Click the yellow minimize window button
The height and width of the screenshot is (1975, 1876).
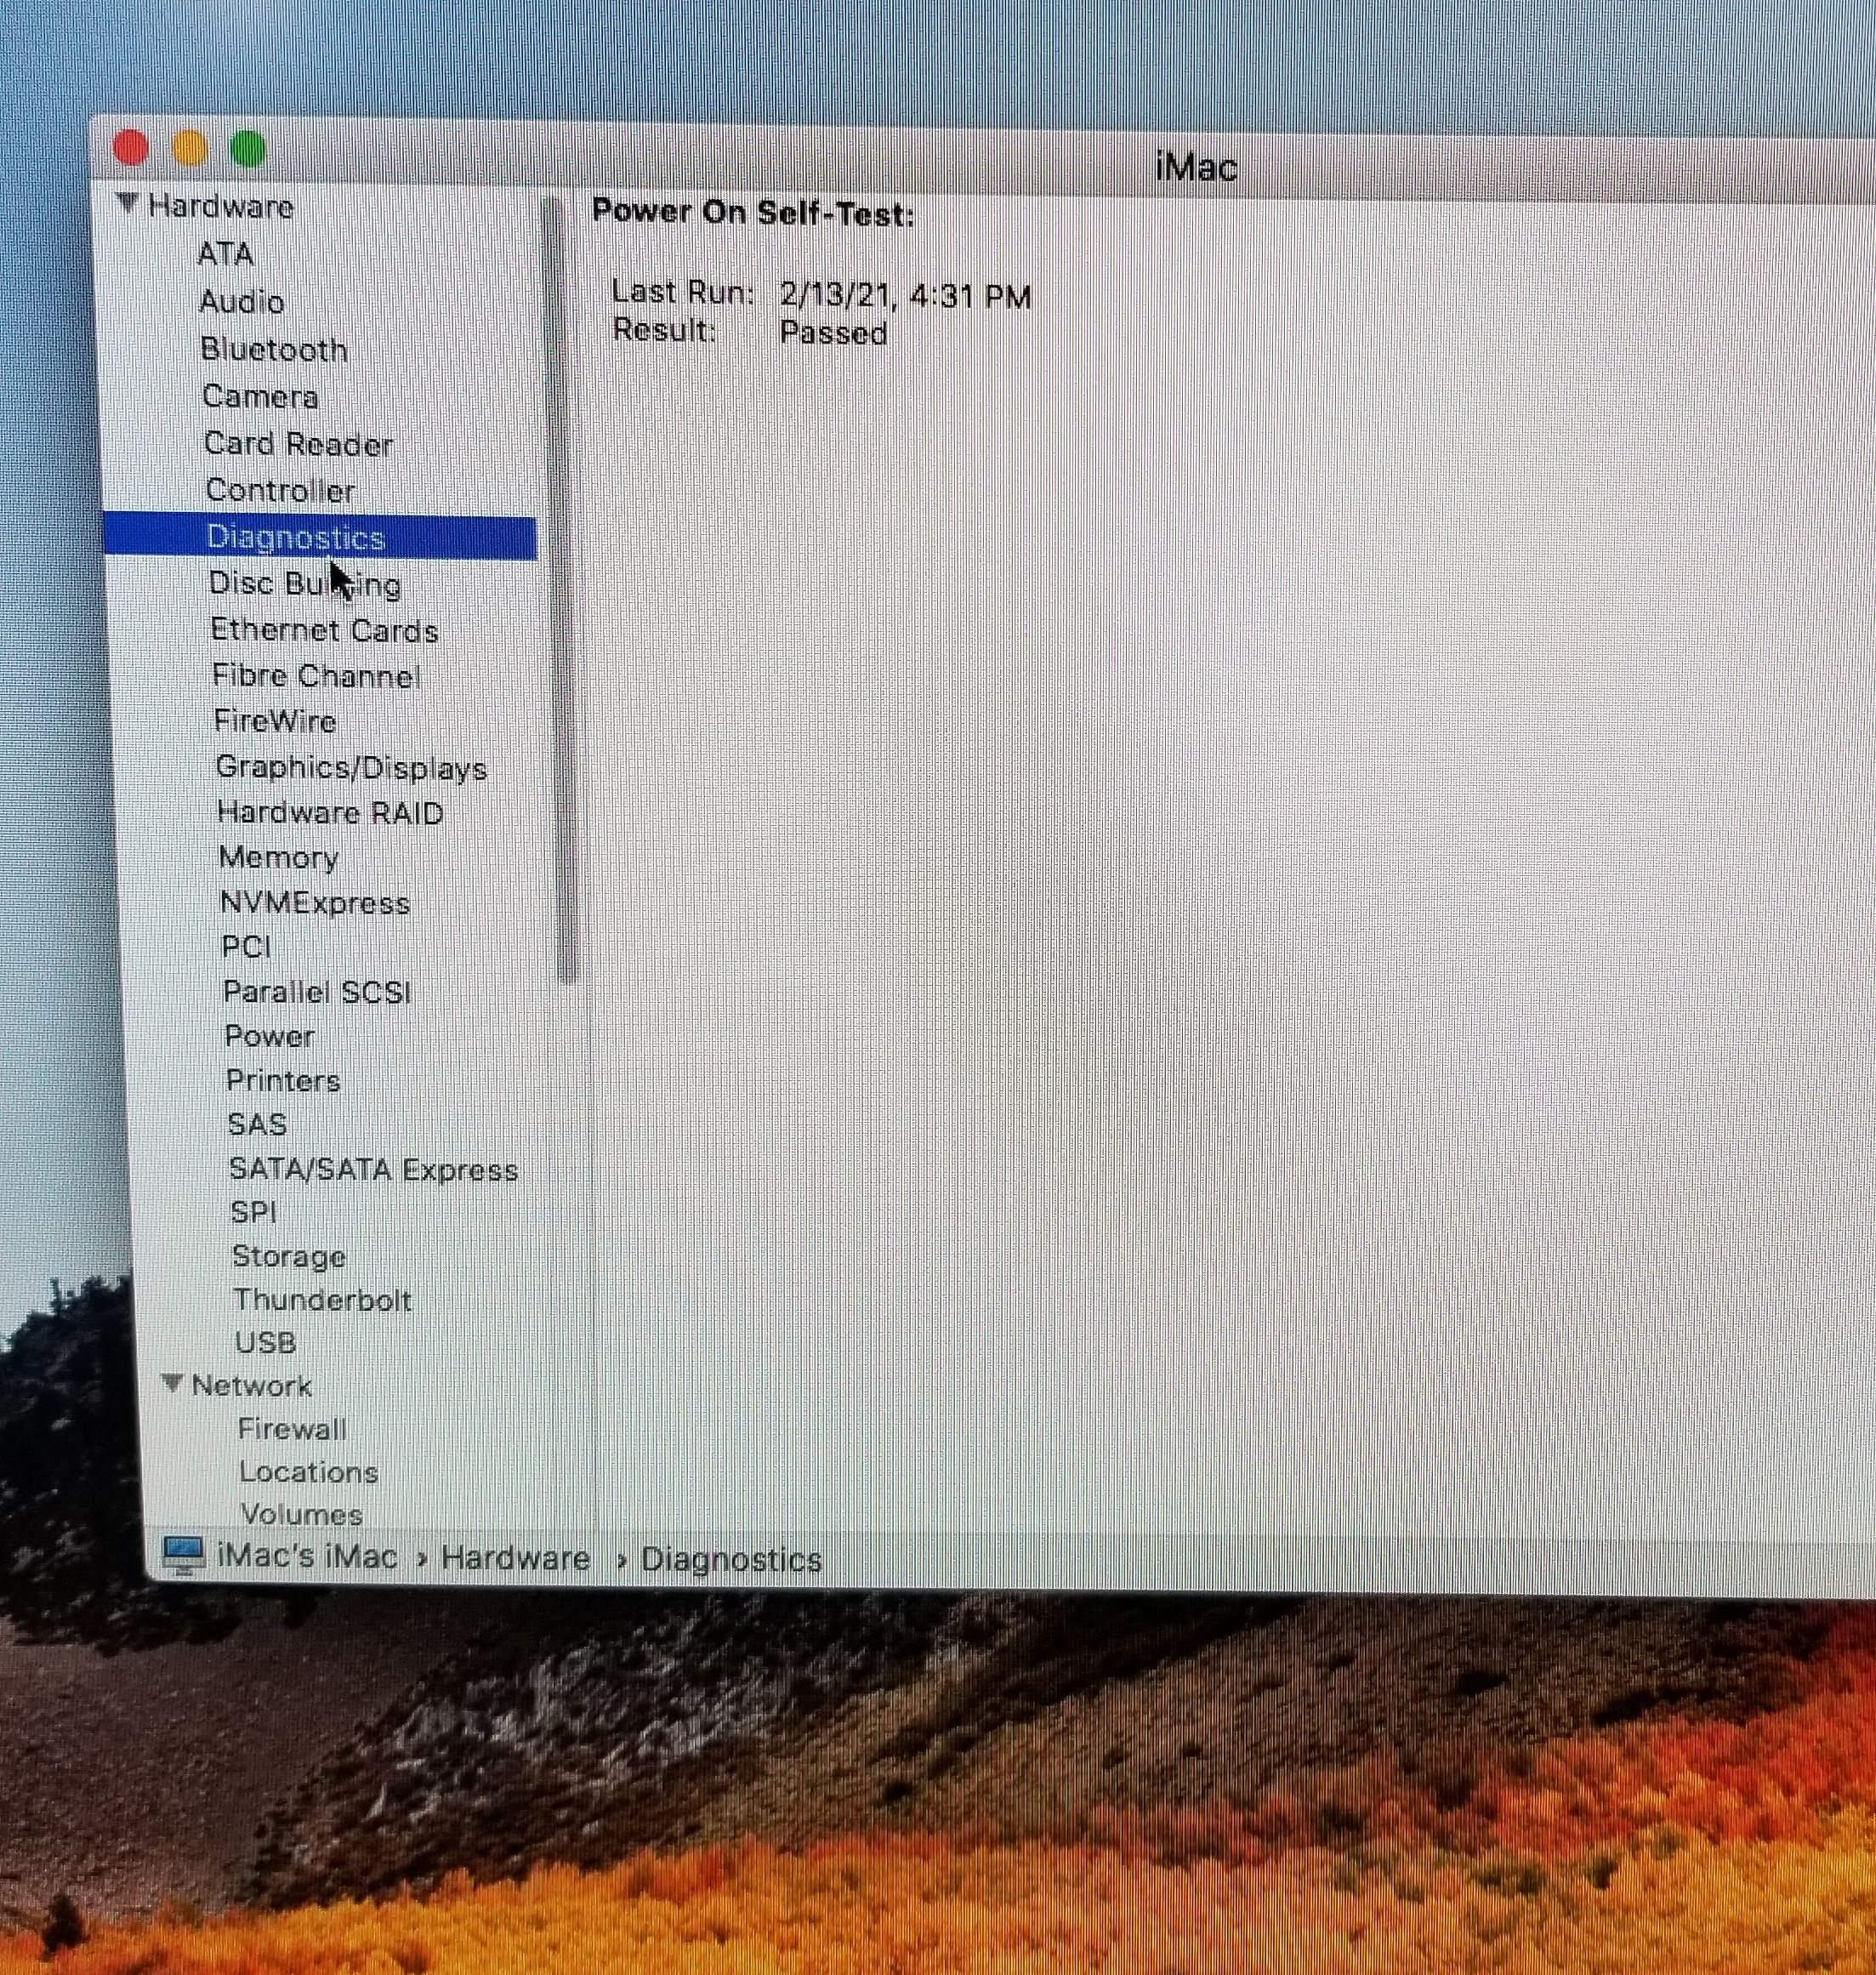(189, 149)
